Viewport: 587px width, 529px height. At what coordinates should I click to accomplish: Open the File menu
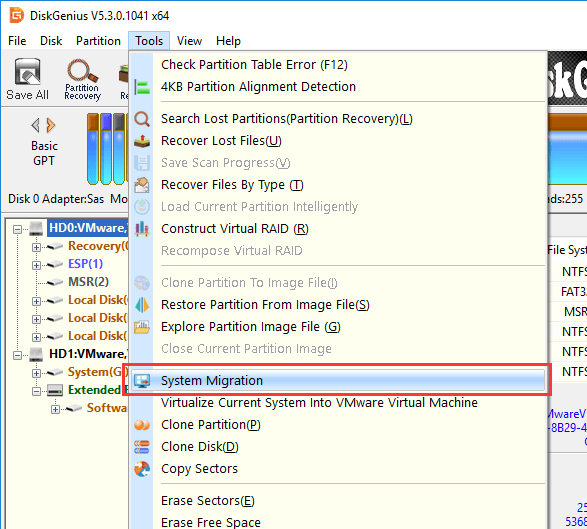pyautogui.click(x=17, y=41)
